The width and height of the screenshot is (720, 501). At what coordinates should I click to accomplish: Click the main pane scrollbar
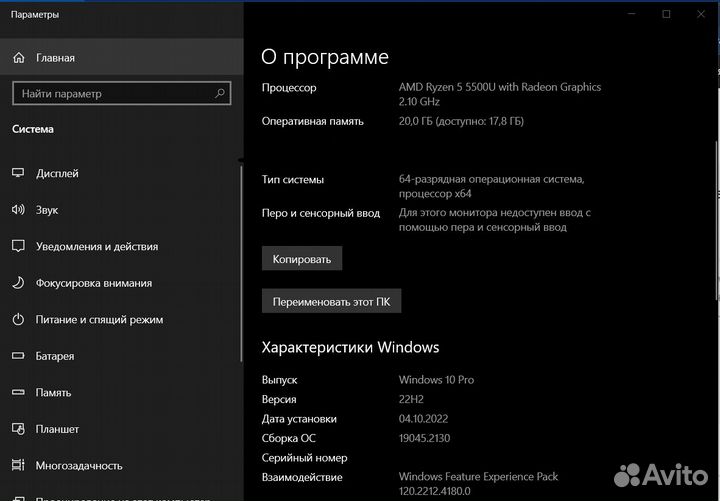717,220
